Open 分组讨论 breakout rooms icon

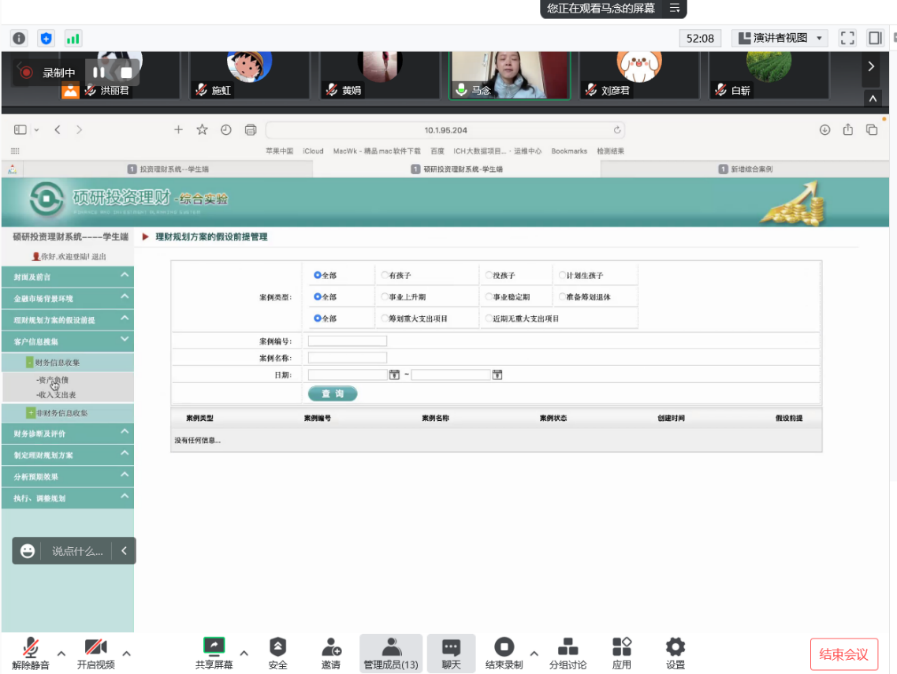[x=567, y=647]
